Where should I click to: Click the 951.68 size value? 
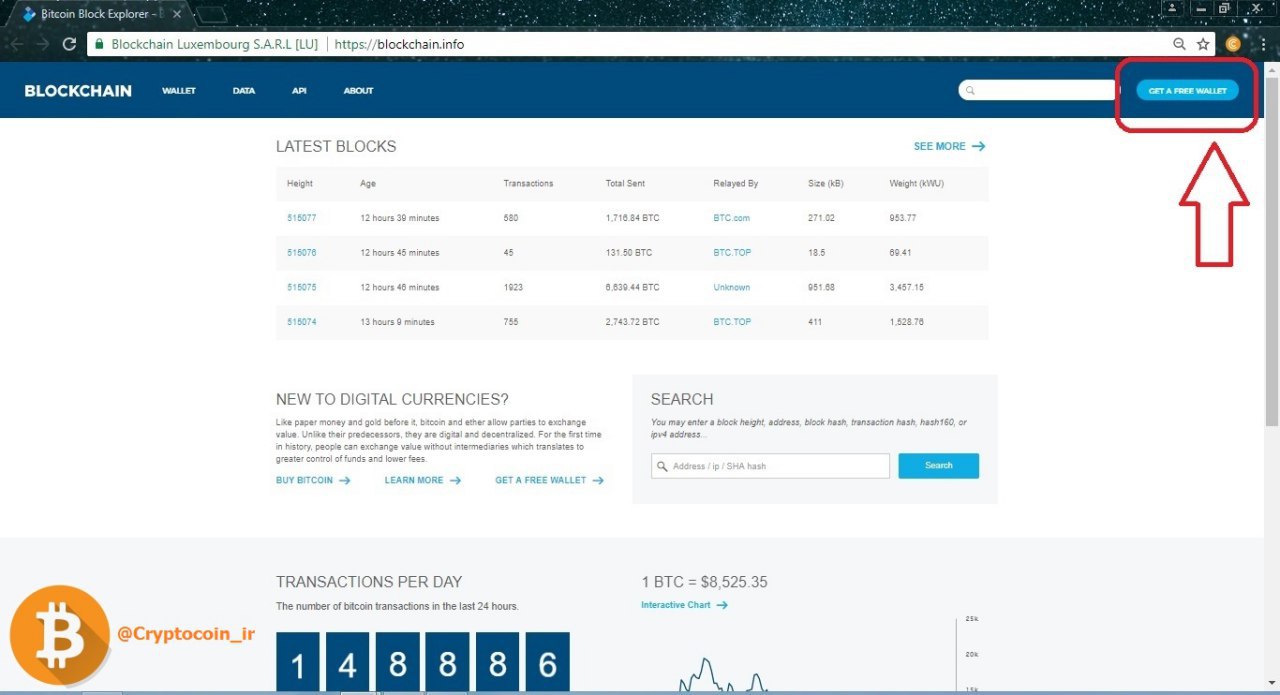821,287
